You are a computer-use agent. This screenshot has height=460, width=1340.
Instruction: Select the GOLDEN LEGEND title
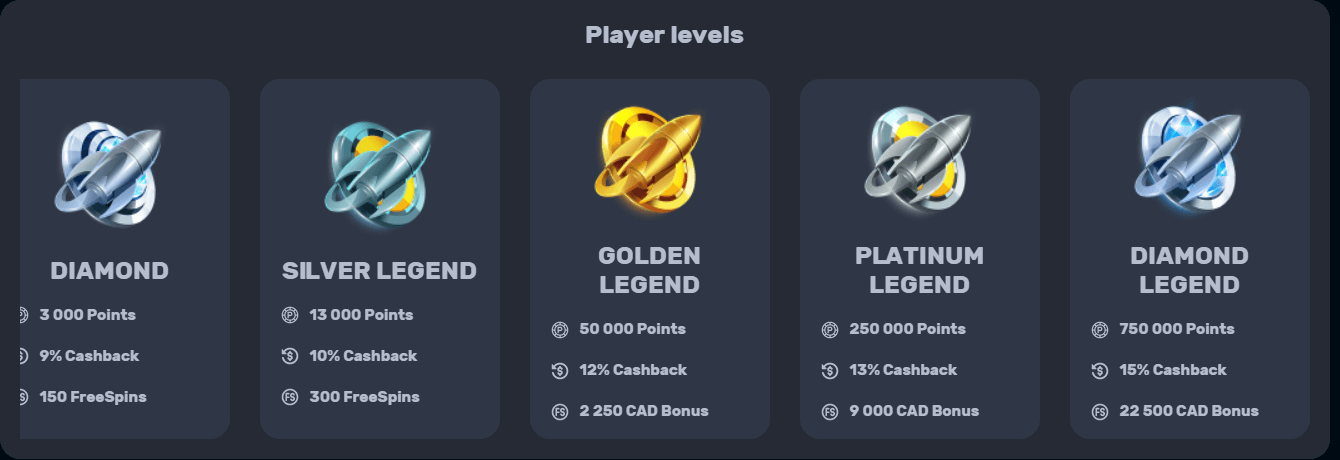[x=649, y=270]
